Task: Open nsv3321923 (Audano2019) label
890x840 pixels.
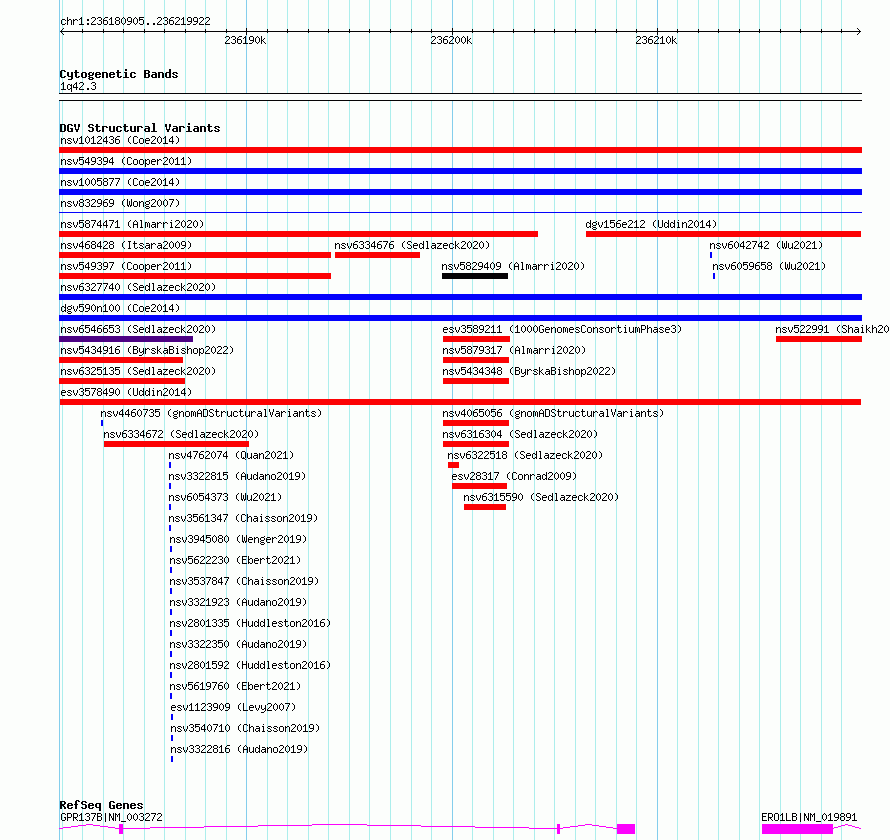Action: click(x=238, y=602)
